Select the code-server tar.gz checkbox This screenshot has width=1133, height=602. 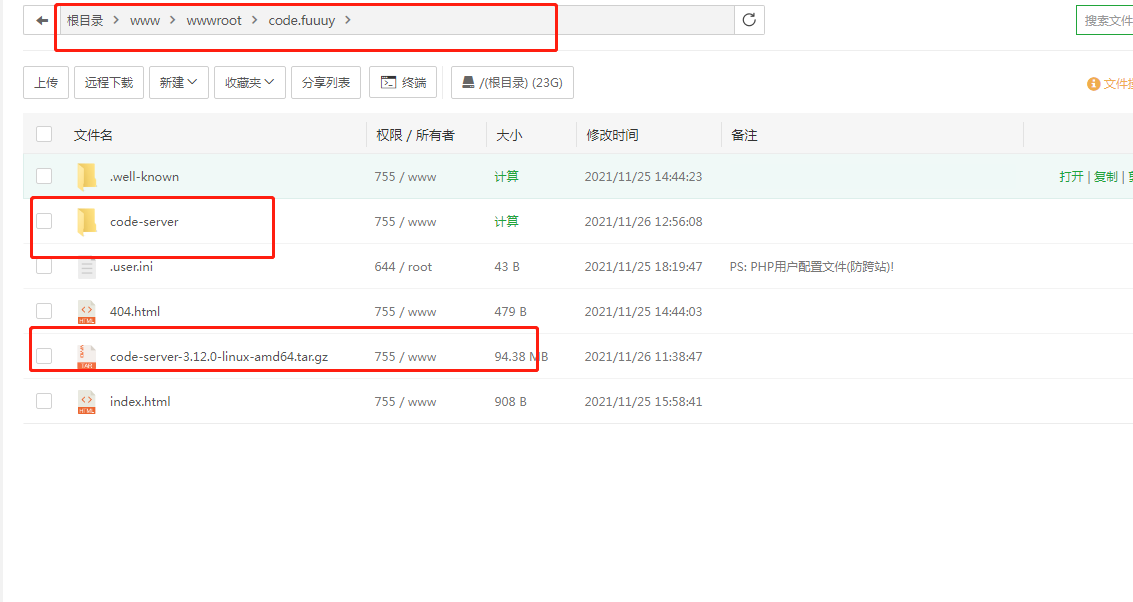pyautogui.click(x=44, y=356)
